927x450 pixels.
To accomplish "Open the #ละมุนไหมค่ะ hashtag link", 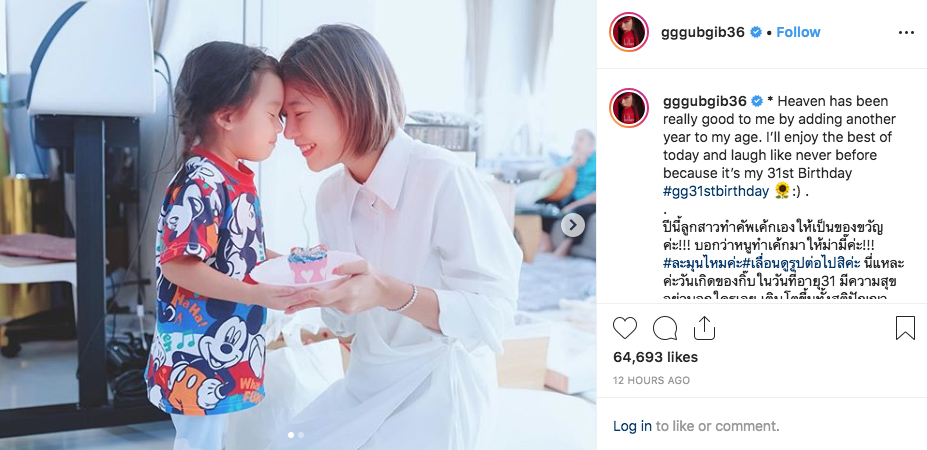I will pos(702,263).
